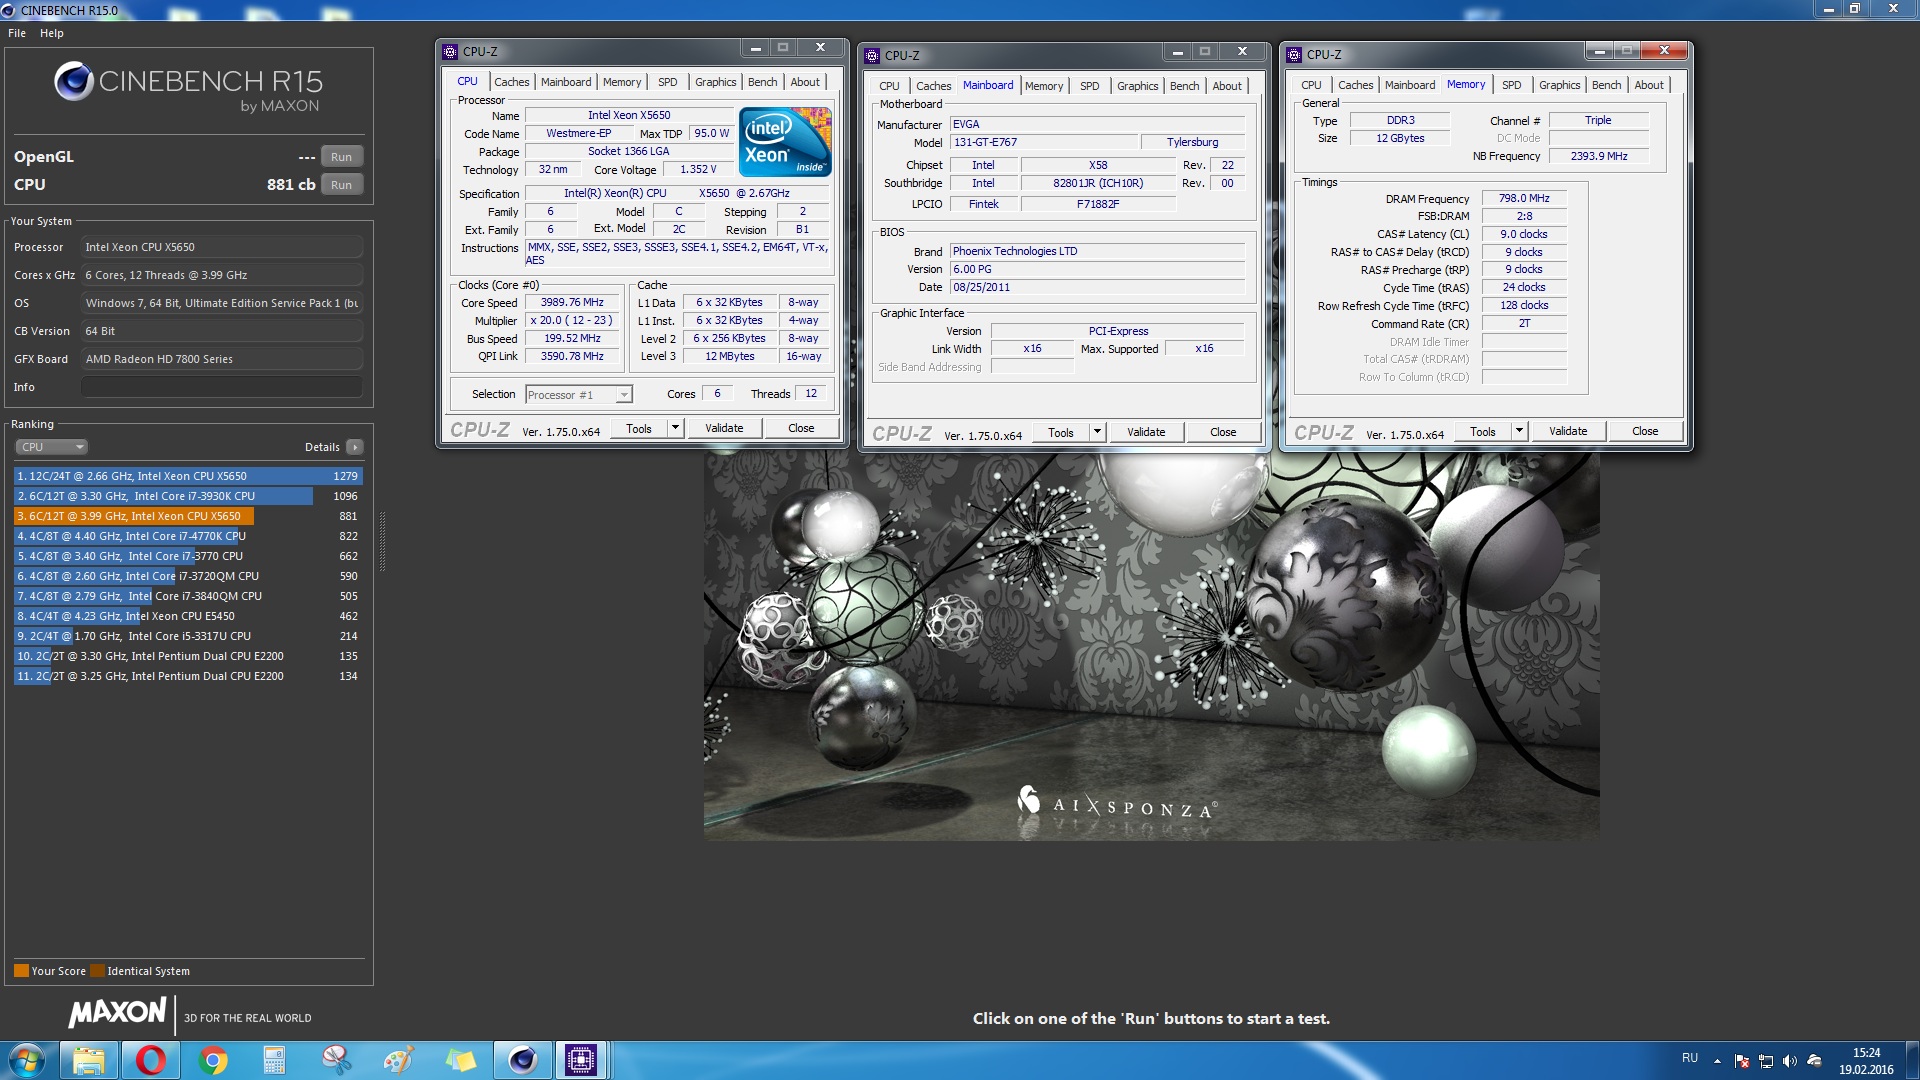The image size is (1920, 1080).
Task: Run the OpenGL benchmark
Action: point(341,157)
